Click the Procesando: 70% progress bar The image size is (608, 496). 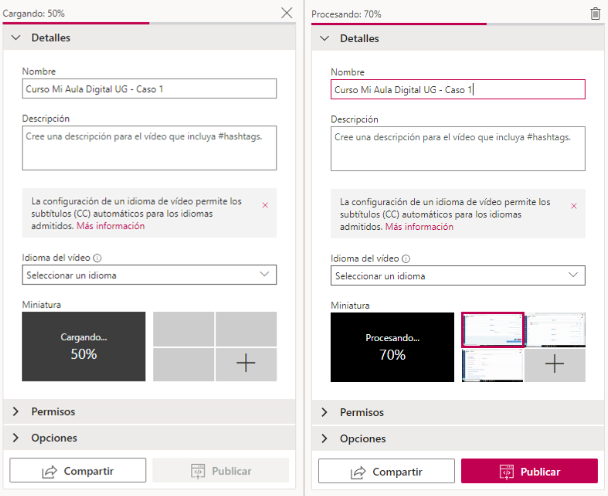[x=458, y=24]
